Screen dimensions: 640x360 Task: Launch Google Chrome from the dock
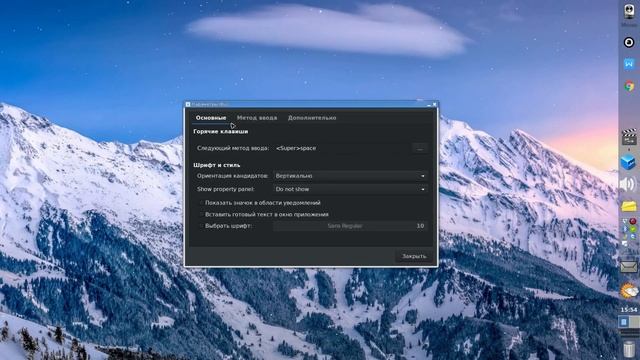(629, 86)
